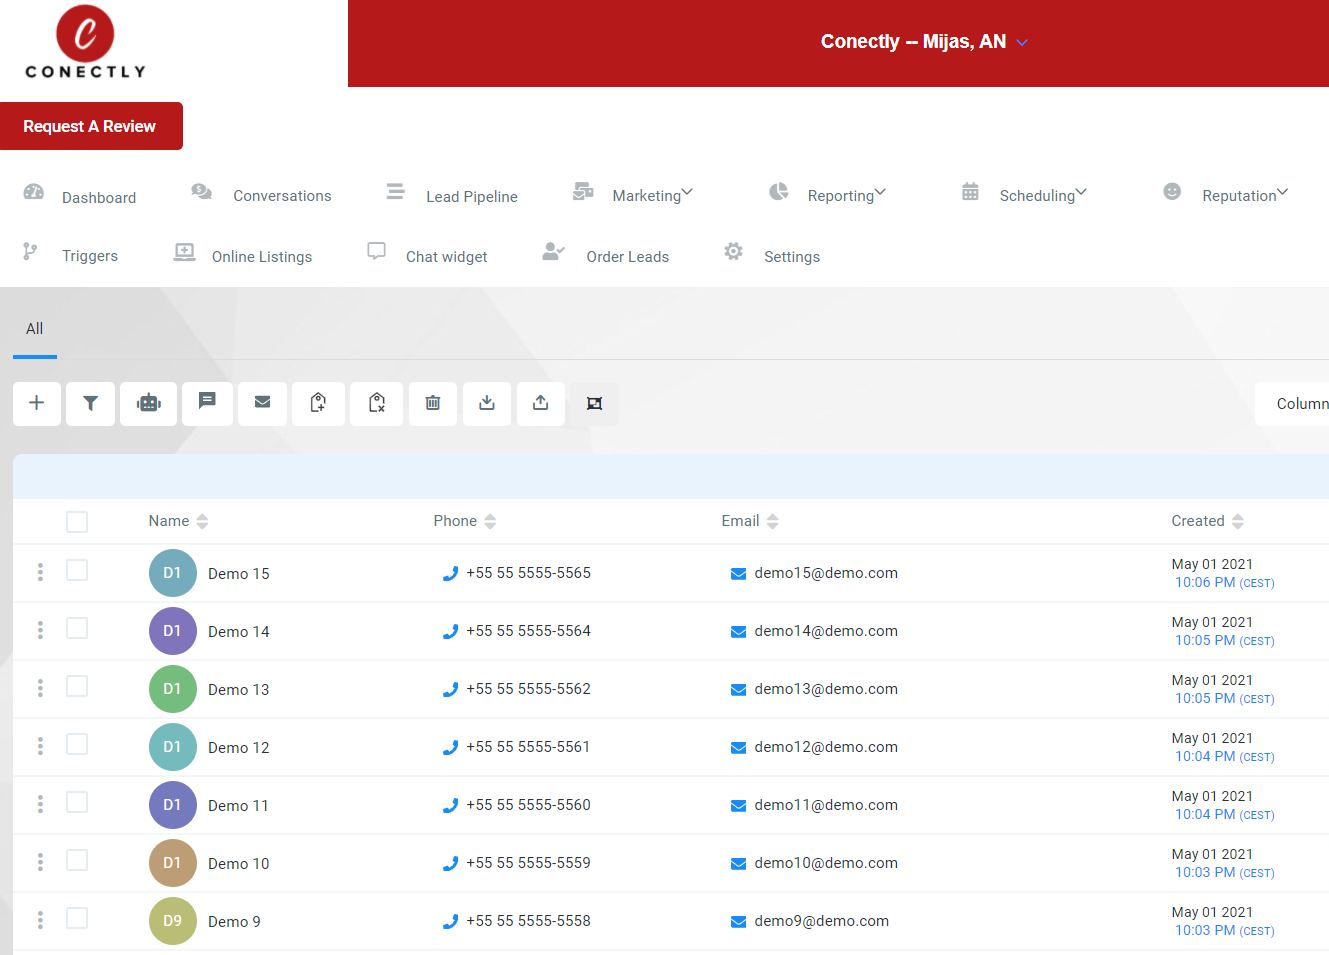
Task: Expand the Reputation menu
Action: (1245, 195)
